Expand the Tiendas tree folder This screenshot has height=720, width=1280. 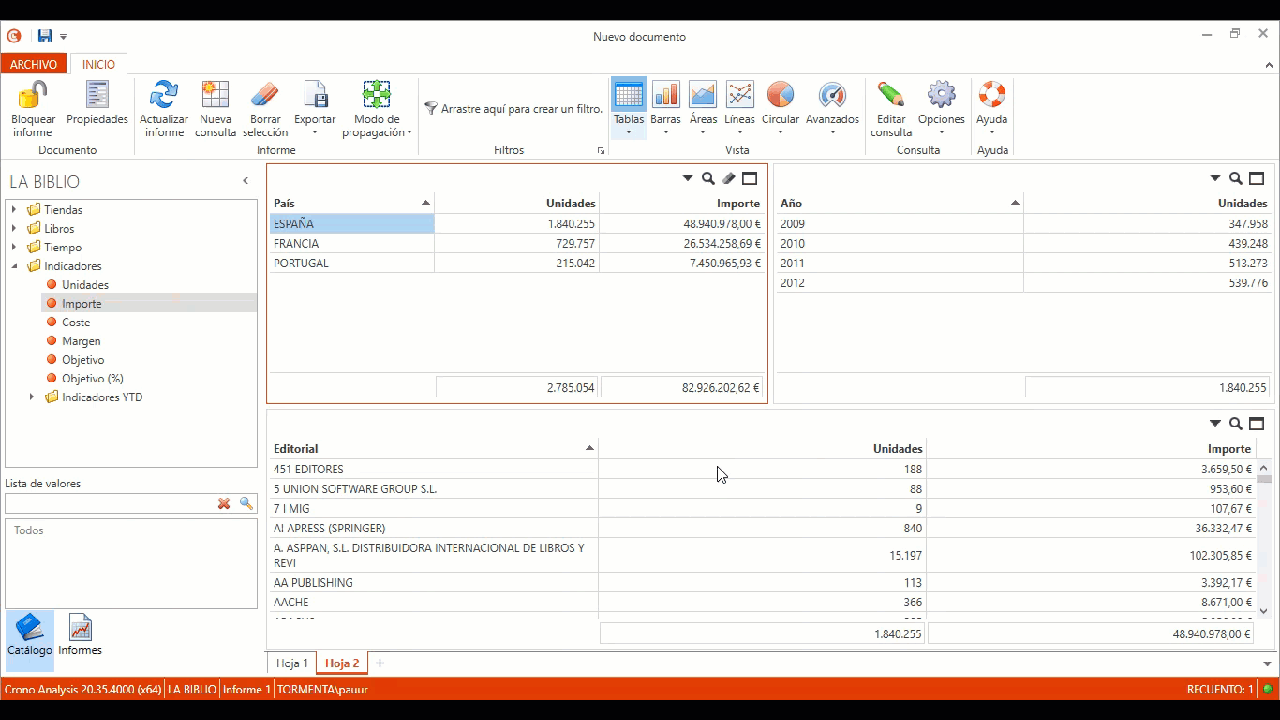coord(14,210)
